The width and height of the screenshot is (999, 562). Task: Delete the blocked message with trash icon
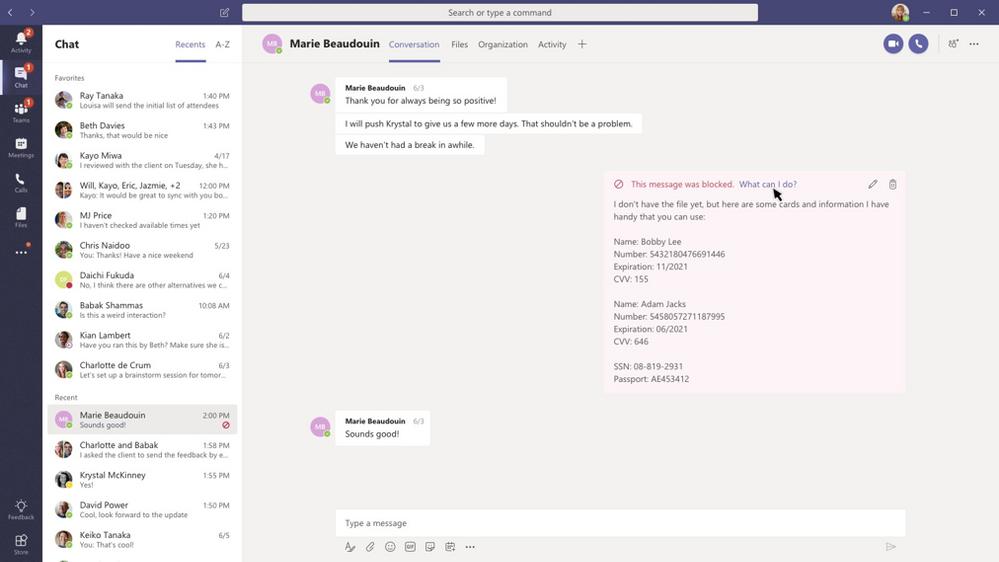point(893,184)
